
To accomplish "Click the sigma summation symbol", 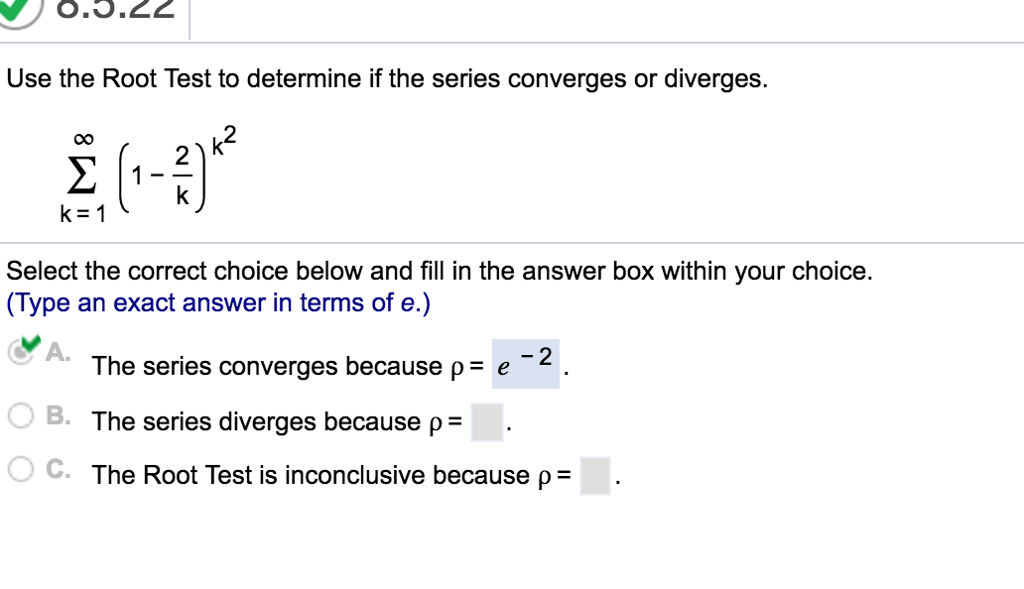I will 80,175.
